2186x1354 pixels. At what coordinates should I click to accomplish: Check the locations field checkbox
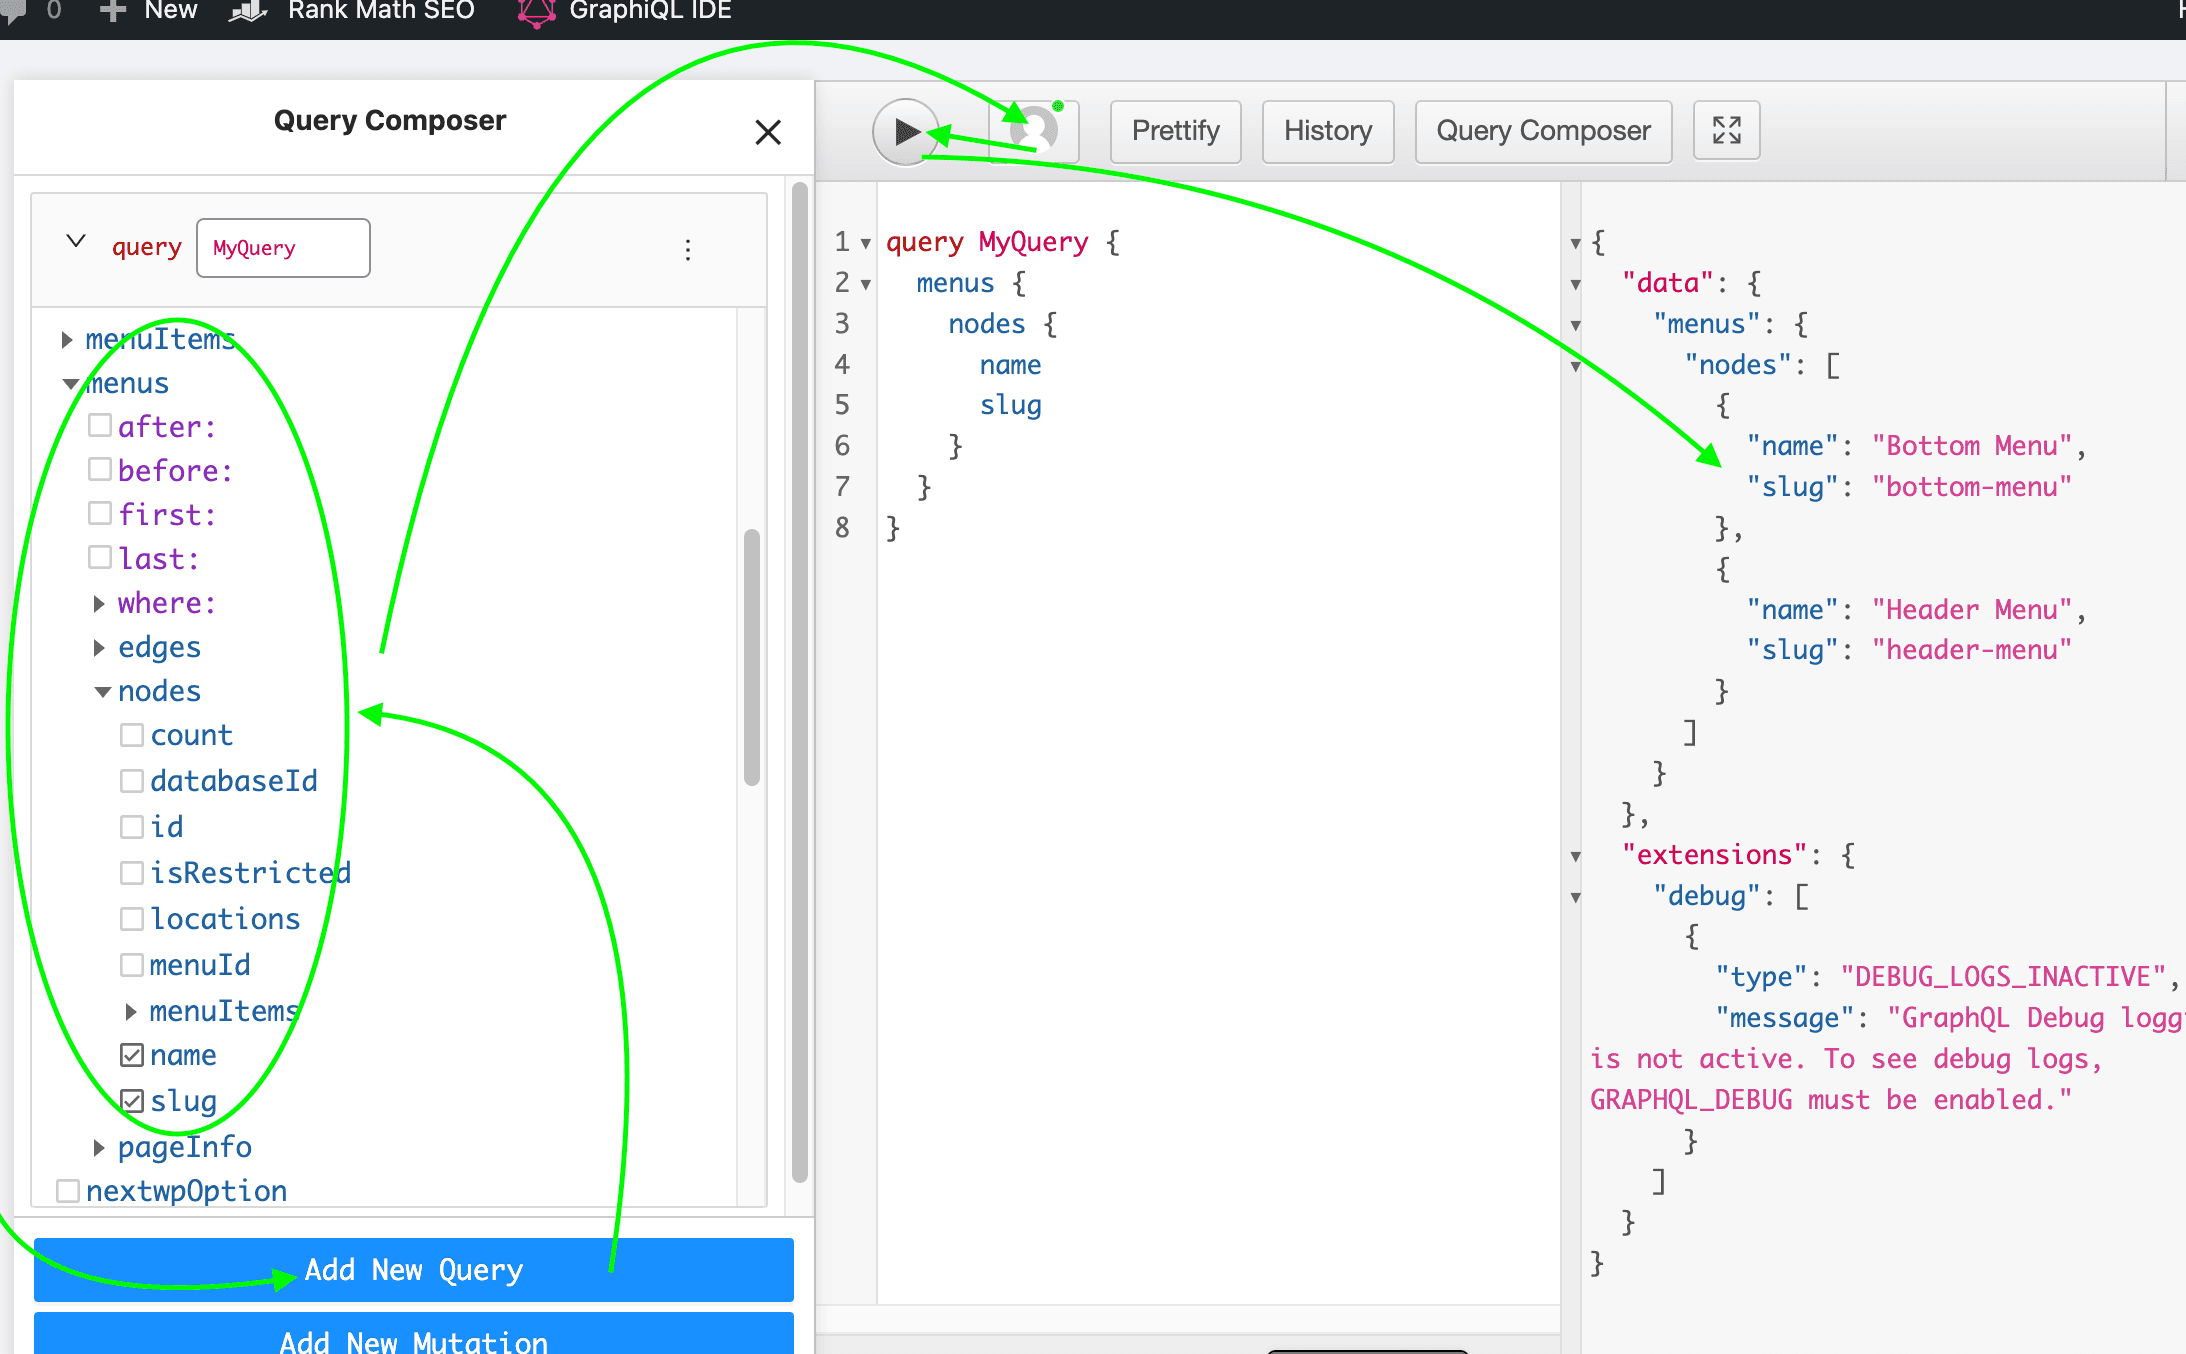coord(132,918)
